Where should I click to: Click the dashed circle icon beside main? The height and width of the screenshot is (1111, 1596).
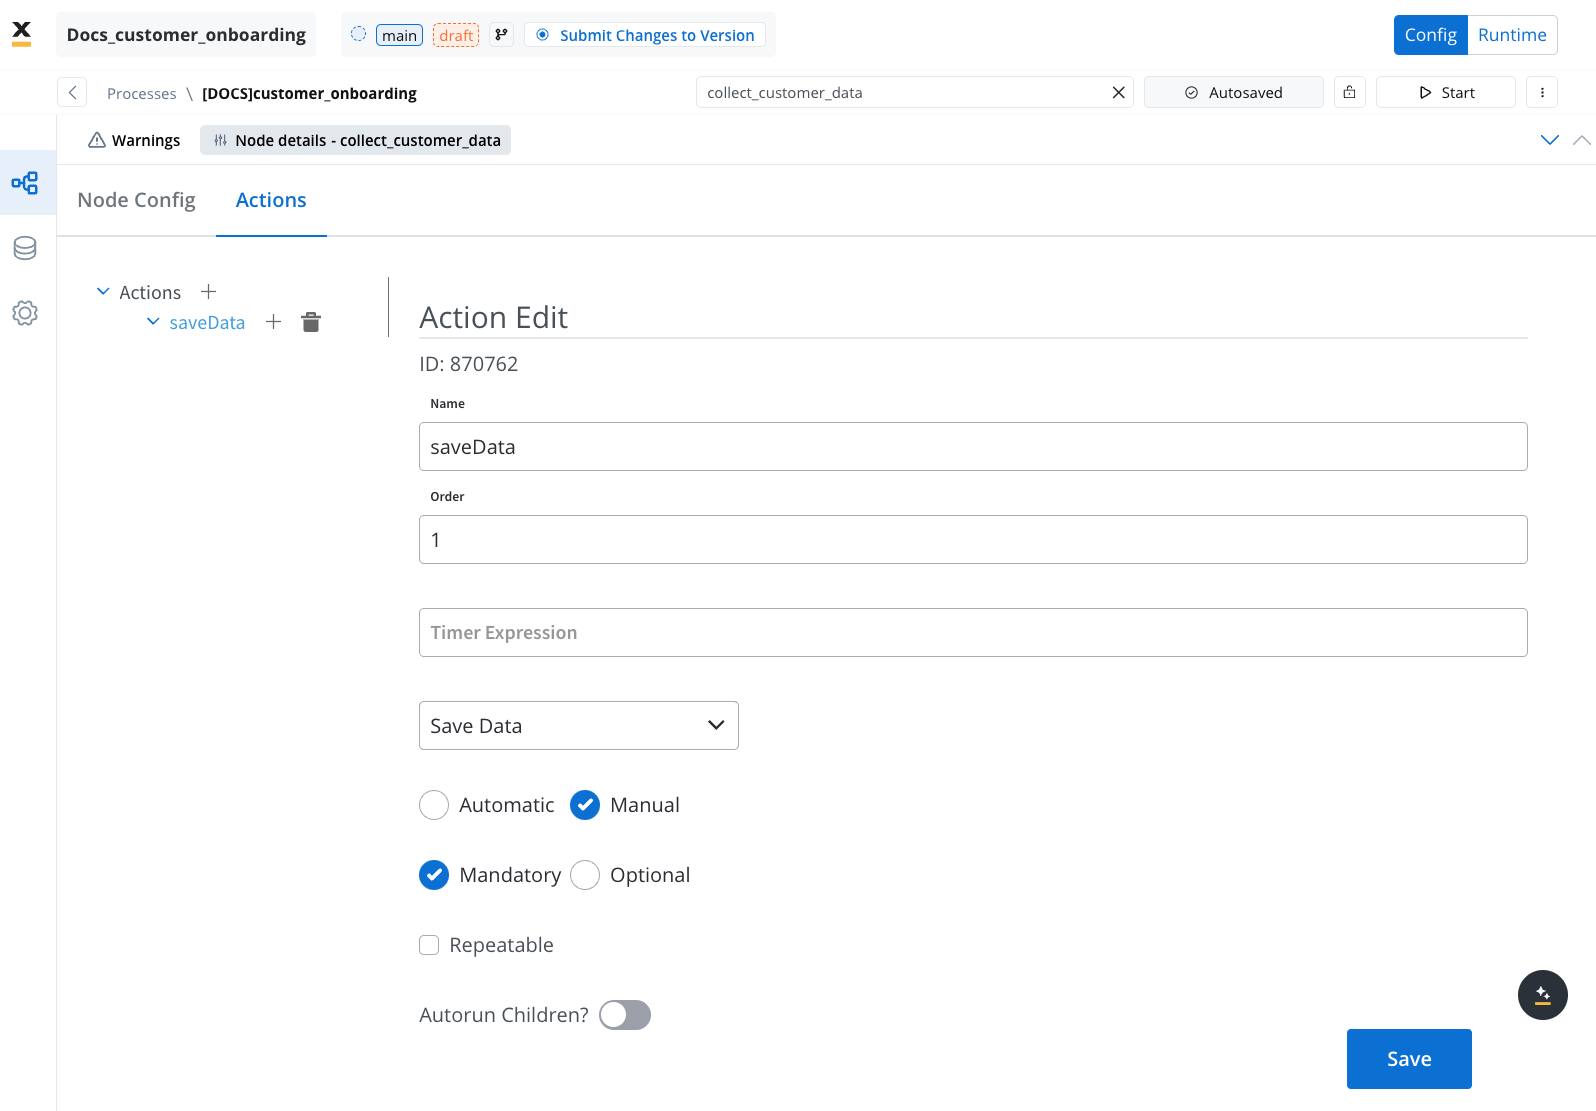point(358,34)
